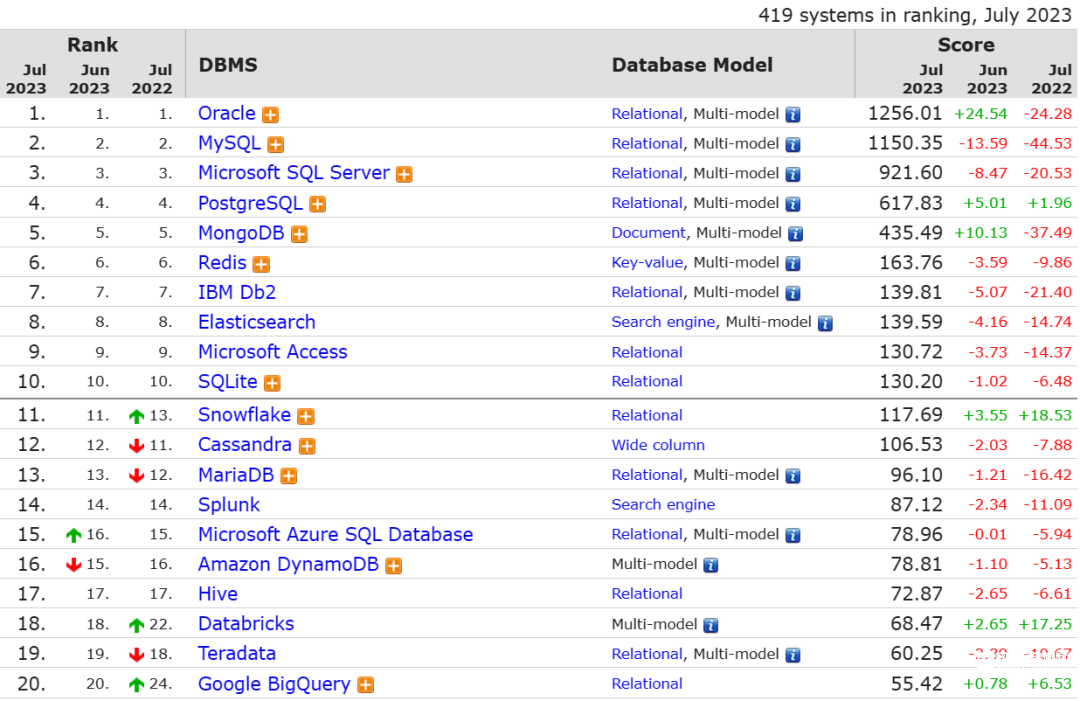Click the orange plus icon beside Snowflake
Image resolution: width=1080 pixels, height=701 pixels.
(306, 417)
